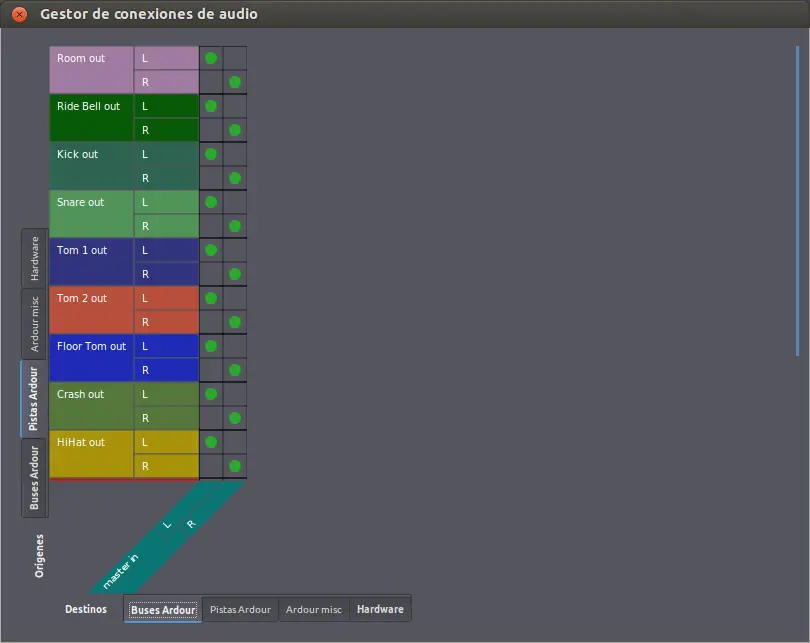Toggle Snare out L to master L connection
810x643 pixels.
[x=211, y=202]
